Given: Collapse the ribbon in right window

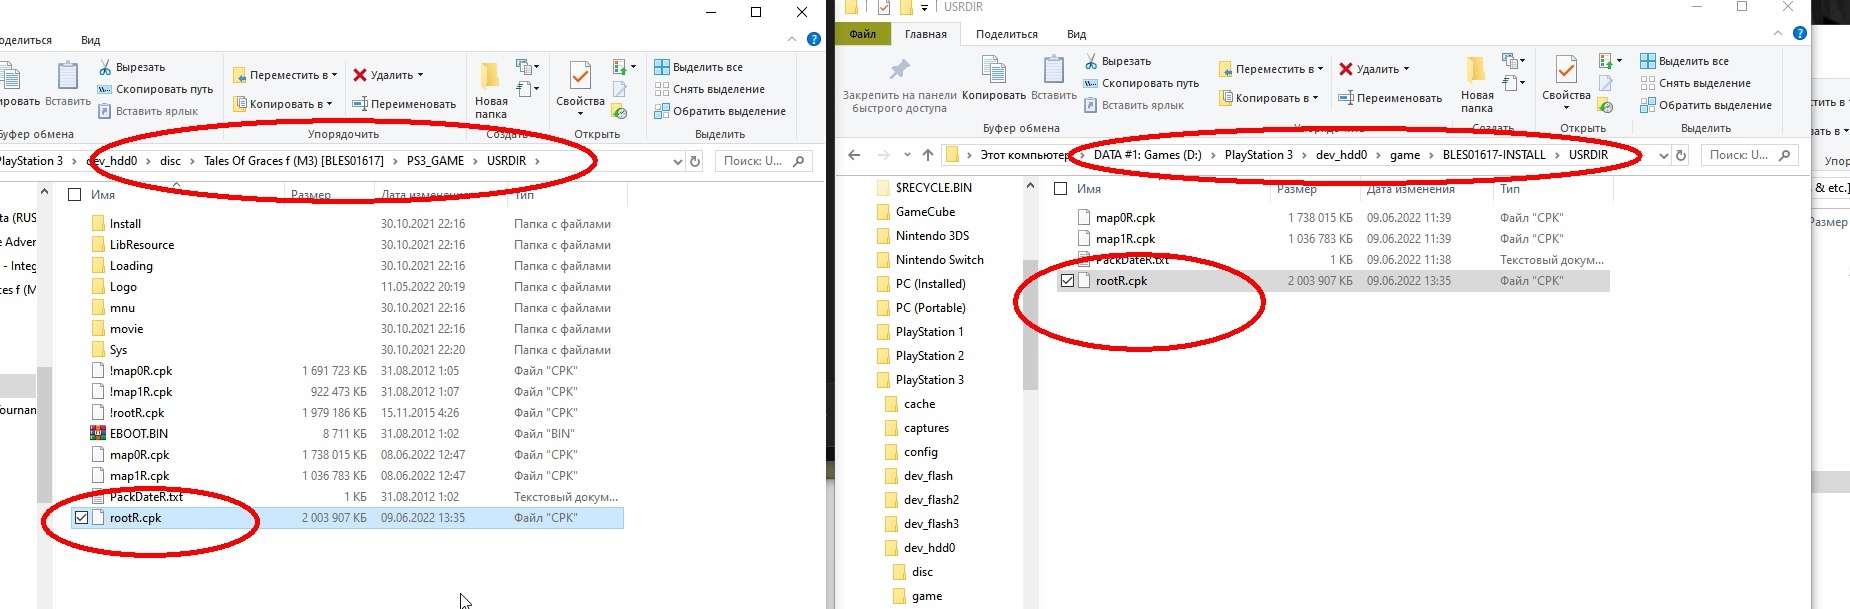Looking at the screenshot, I should [1778, 33].
